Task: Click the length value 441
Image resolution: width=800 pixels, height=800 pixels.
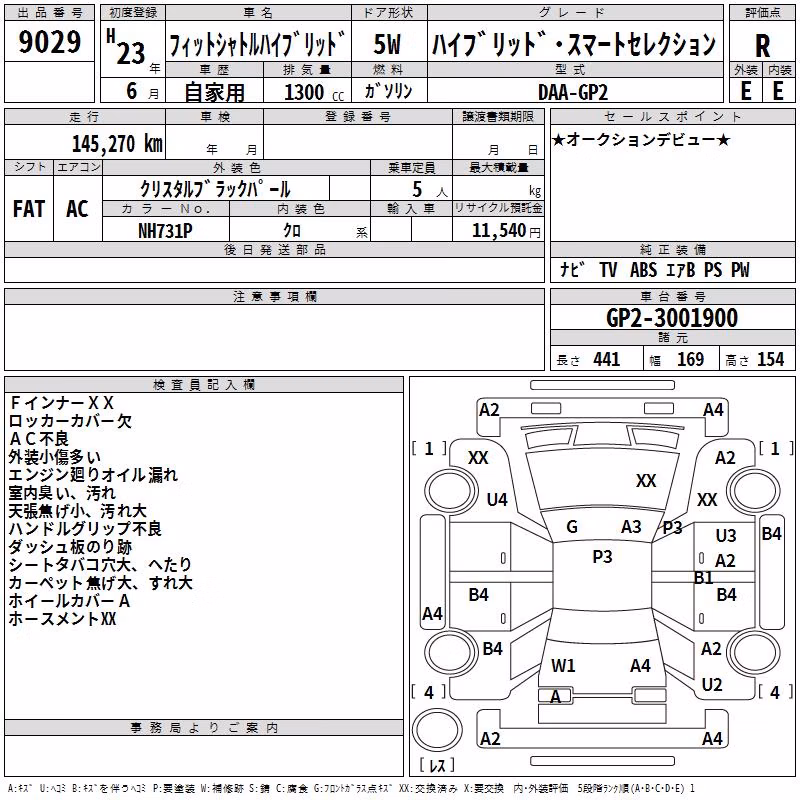Action: pyautogui.click(x=607, y=360)
